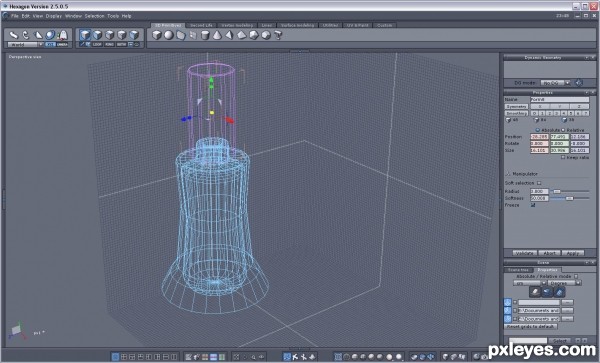Choose the 3D text primitive icon

coord(278,35)
